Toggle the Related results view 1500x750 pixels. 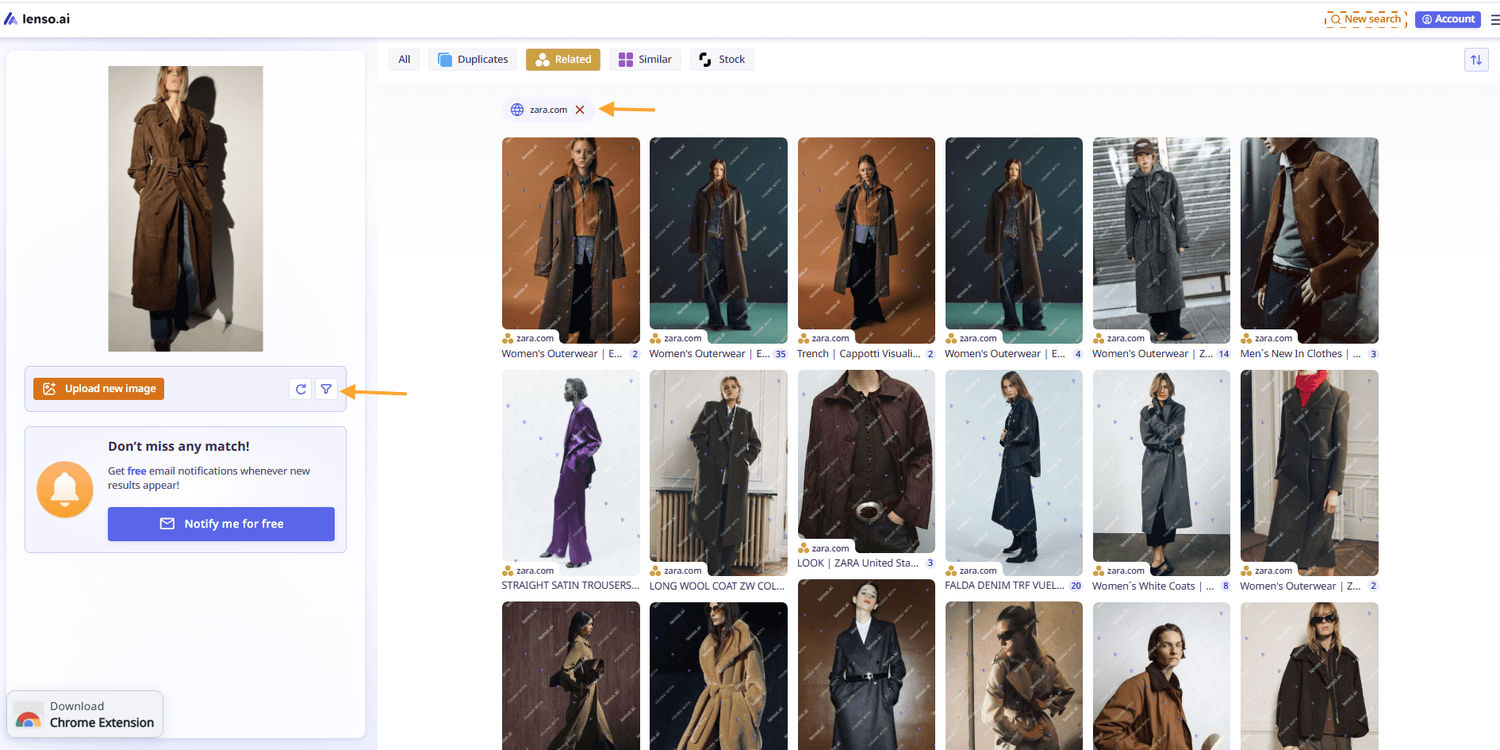tap(563, 59)
